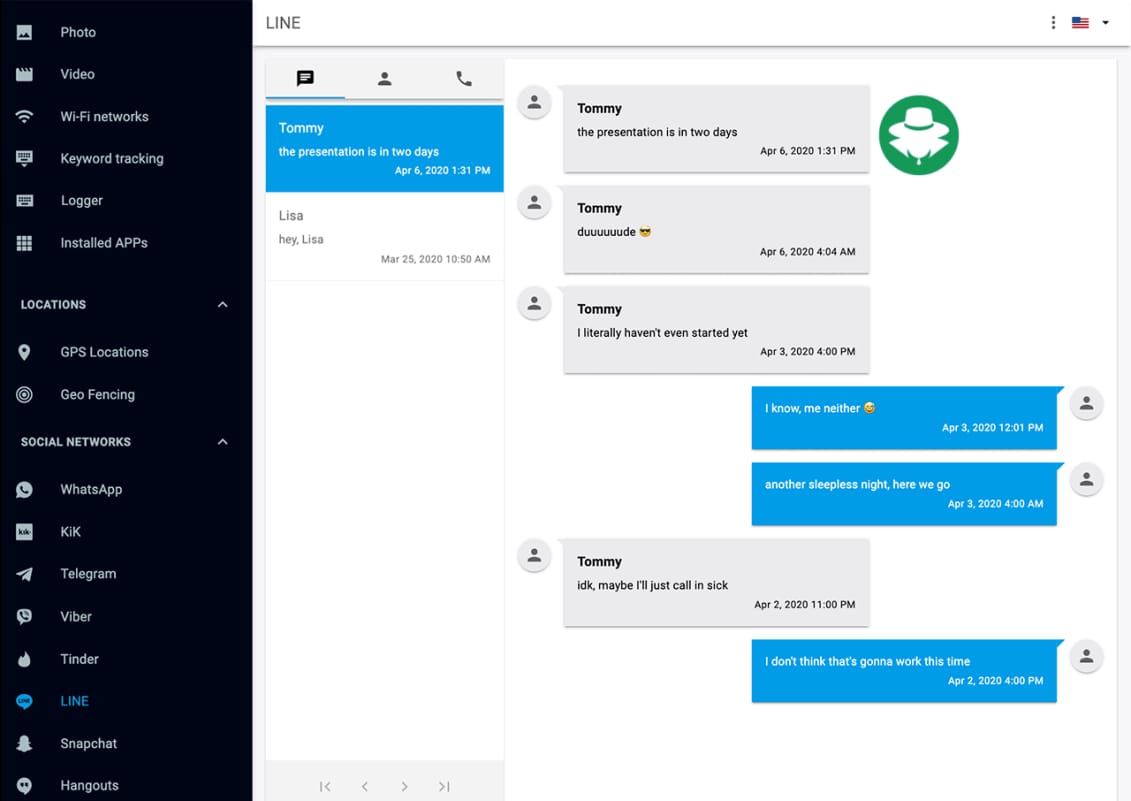Select Viber from social networks
This screenshot has height=801, width=1131.
(76, 616)
